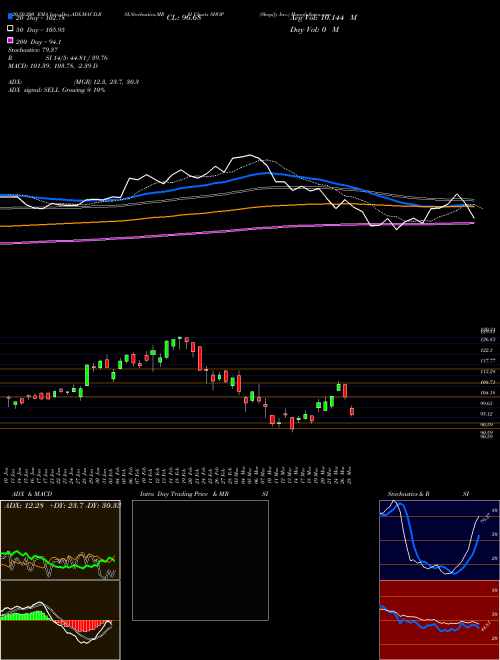The image size is (500, 660).
Task: Click the magenta 200 Day legend square
Action: pyautogui.click(x=10, y=40)
